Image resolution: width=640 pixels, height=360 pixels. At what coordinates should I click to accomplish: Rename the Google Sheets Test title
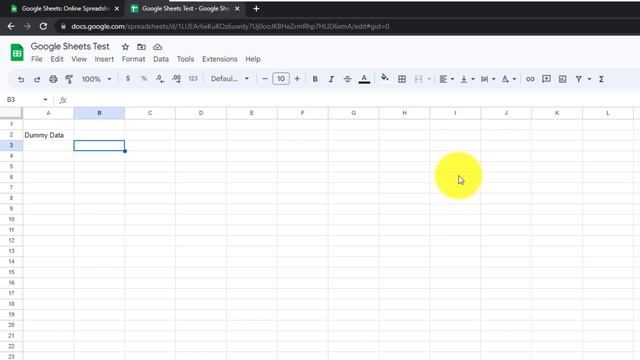(x=70, y=47)
